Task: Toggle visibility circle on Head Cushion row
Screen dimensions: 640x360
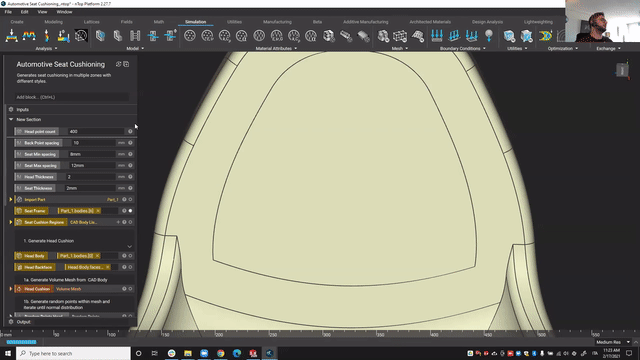Action: pos(131,289)
